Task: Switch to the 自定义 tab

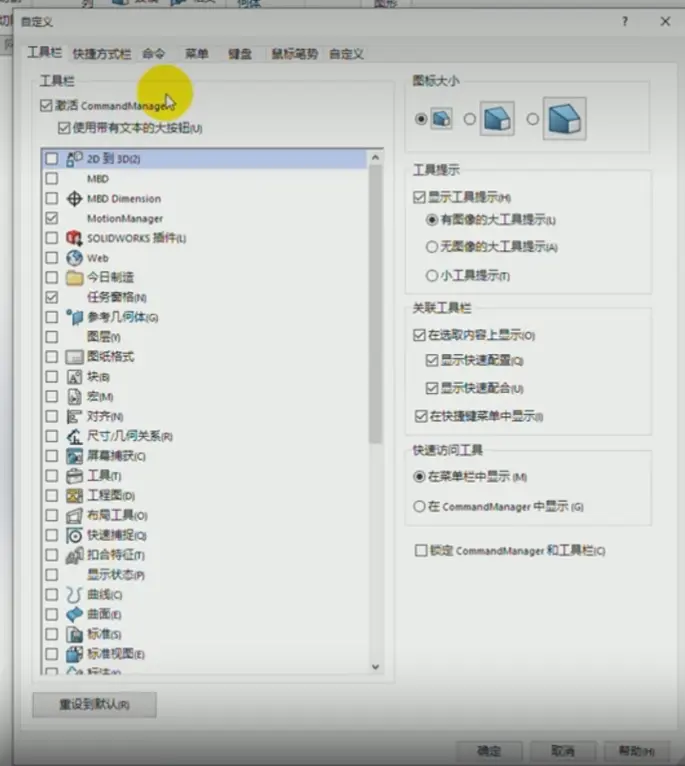Action: click(x=346, y=54)
